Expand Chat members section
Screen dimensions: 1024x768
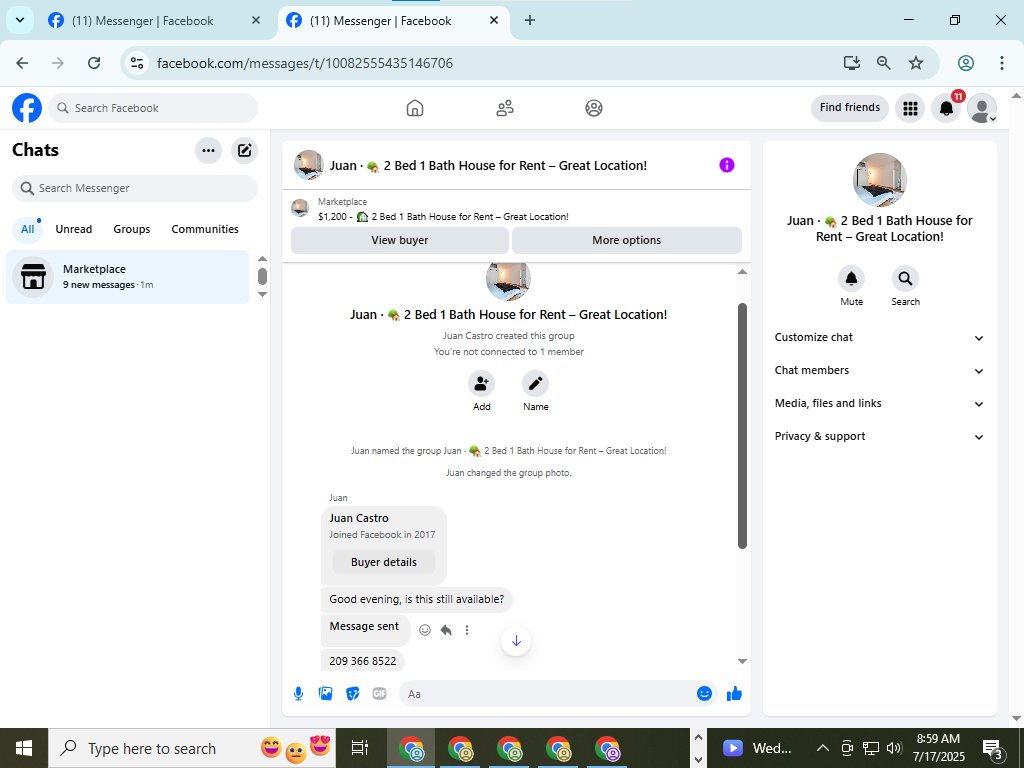tap(879, 370)
